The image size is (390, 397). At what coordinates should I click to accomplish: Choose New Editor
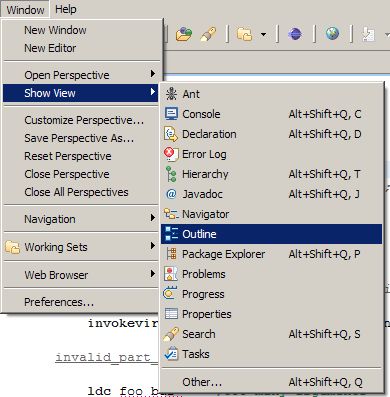click(82, 48)
